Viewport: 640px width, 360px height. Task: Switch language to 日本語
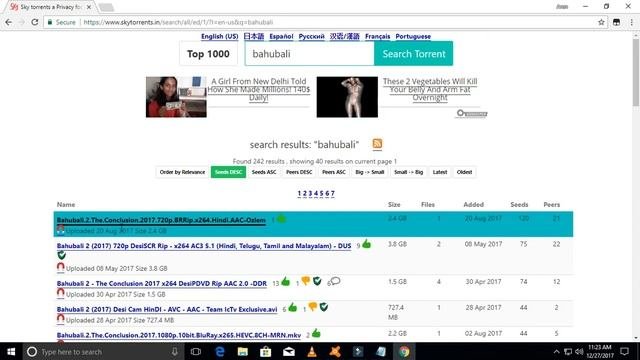coord(253,36)
